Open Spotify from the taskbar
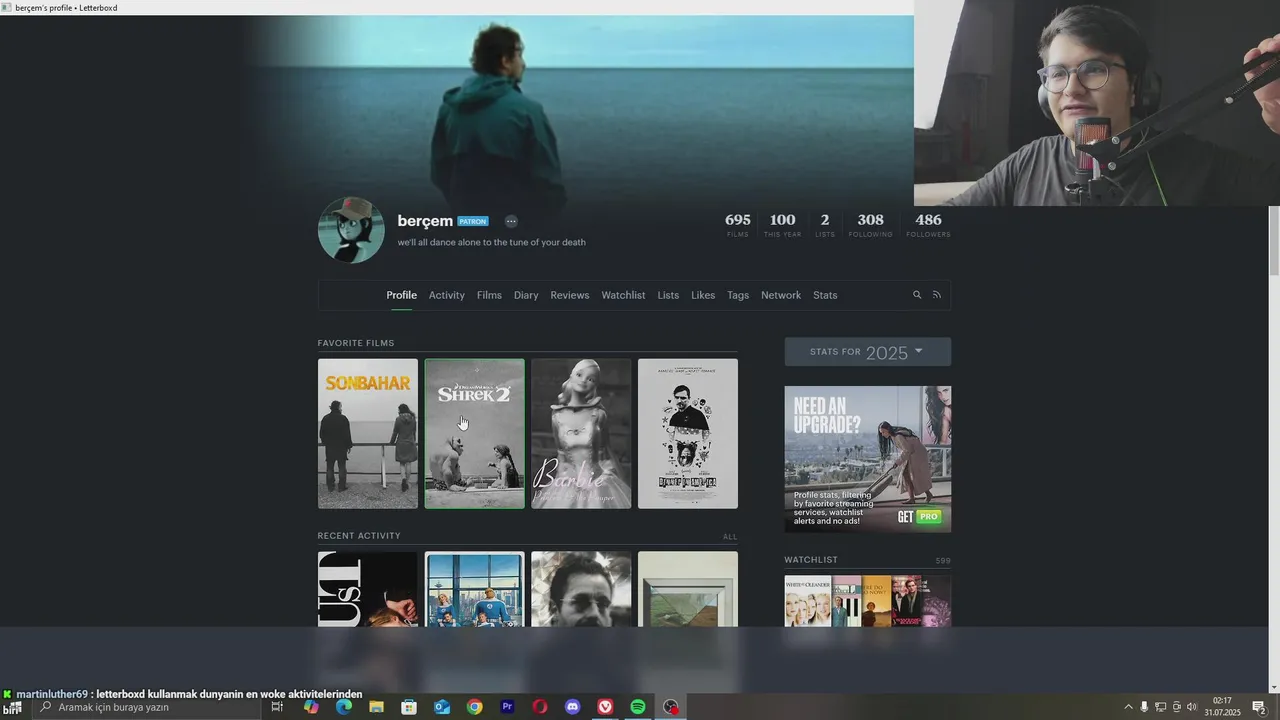 638,707
